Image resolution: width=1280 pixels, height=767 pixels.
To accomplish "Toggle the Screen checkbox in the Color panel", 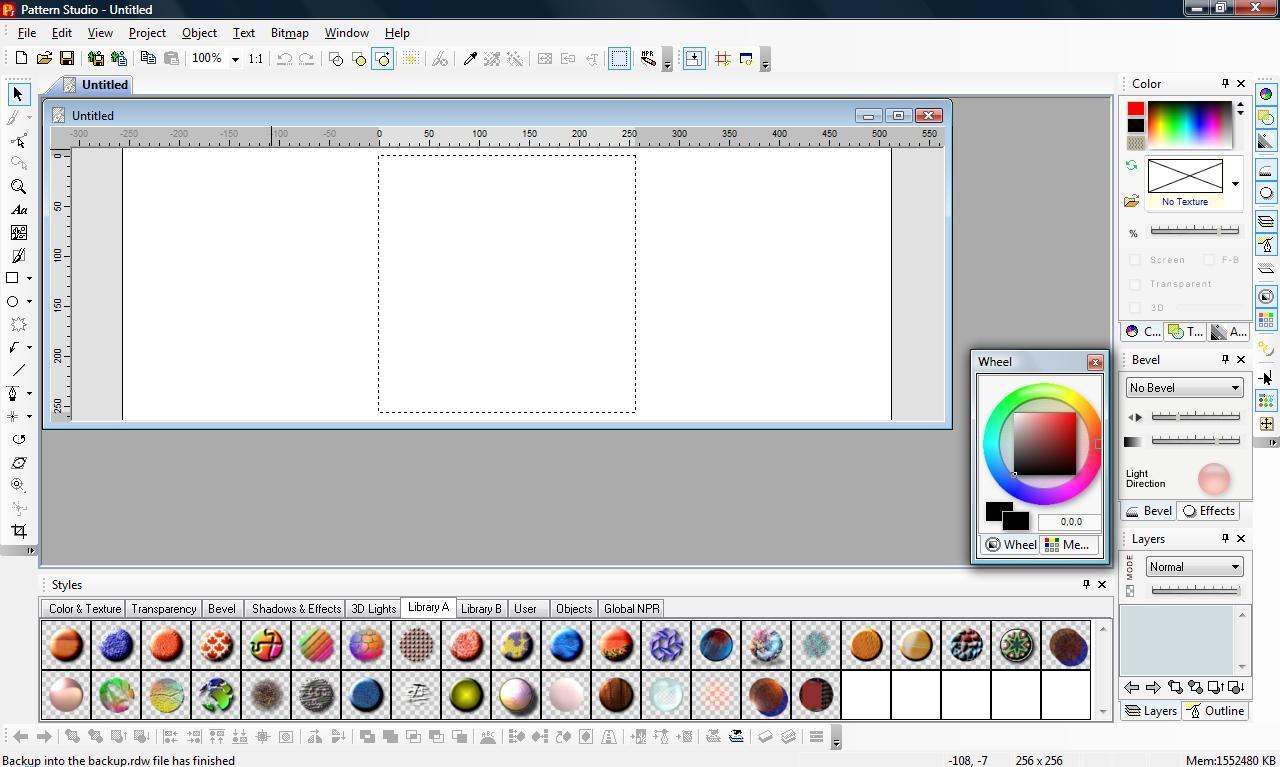I will [x=1136, y=259].
